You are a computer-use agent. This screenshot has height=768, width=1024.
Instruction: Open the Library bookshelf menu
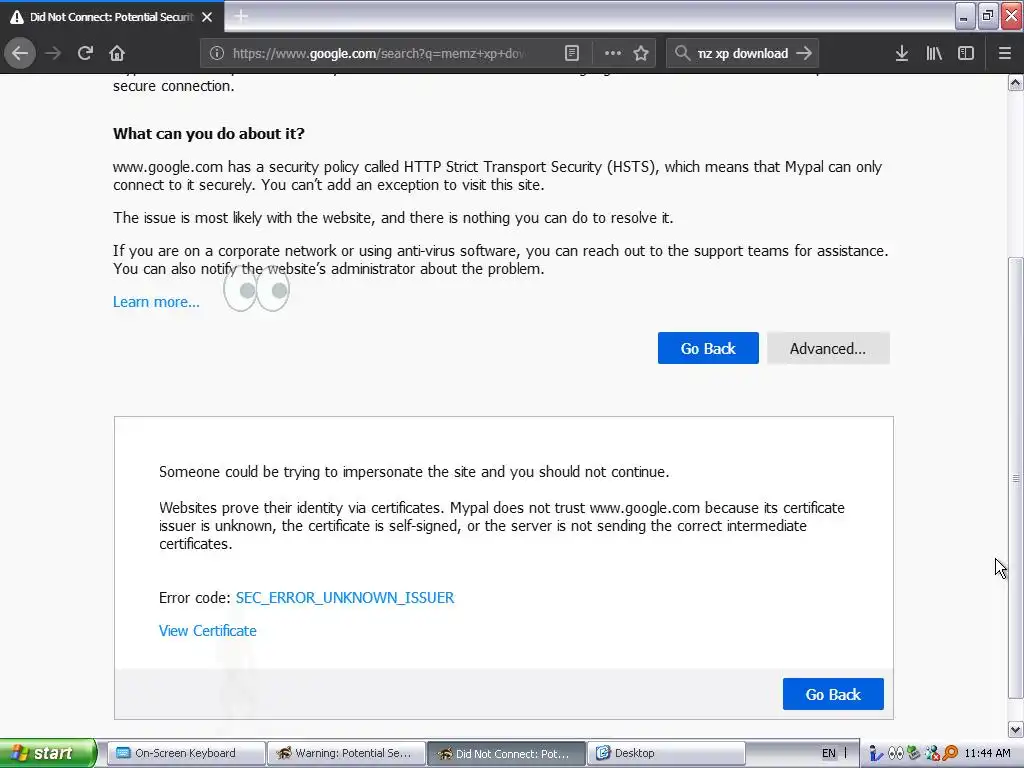[x=934, y=53]
